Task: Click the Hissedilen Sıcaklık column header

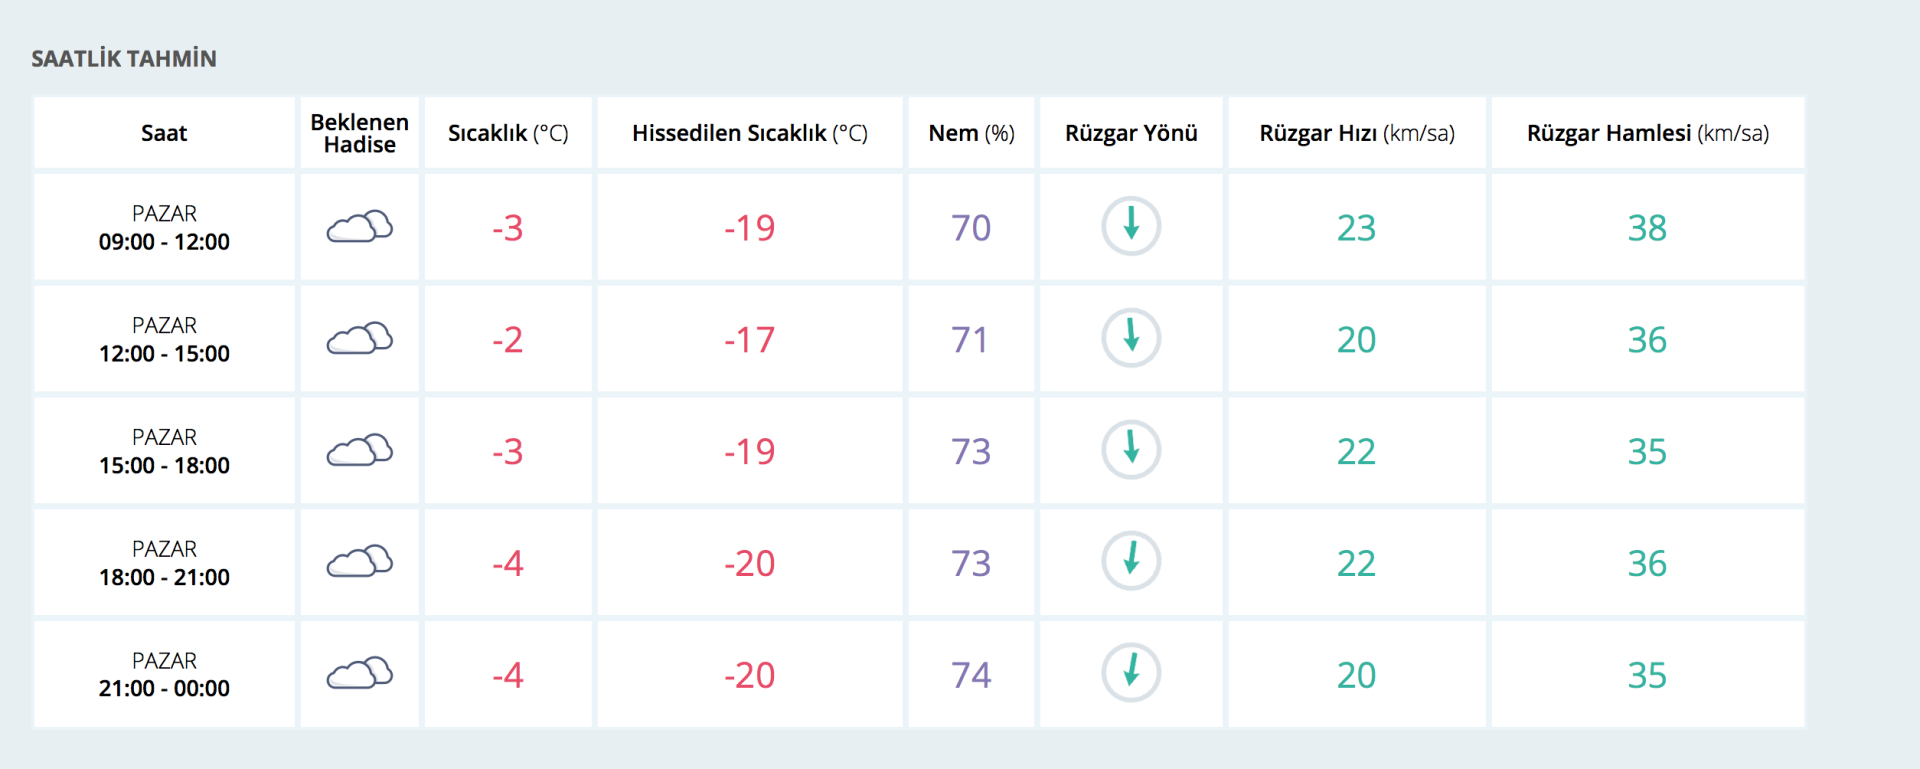Action: point(750,133)
